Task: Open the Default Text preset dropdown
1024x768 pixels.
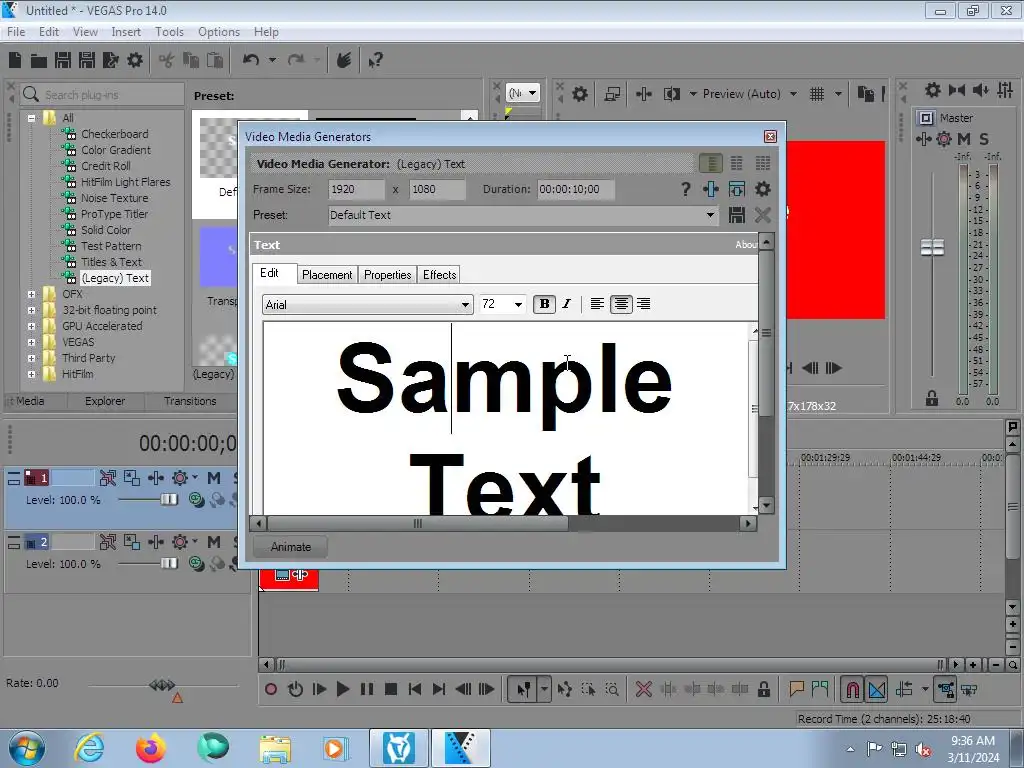Action: pos(710,215)
